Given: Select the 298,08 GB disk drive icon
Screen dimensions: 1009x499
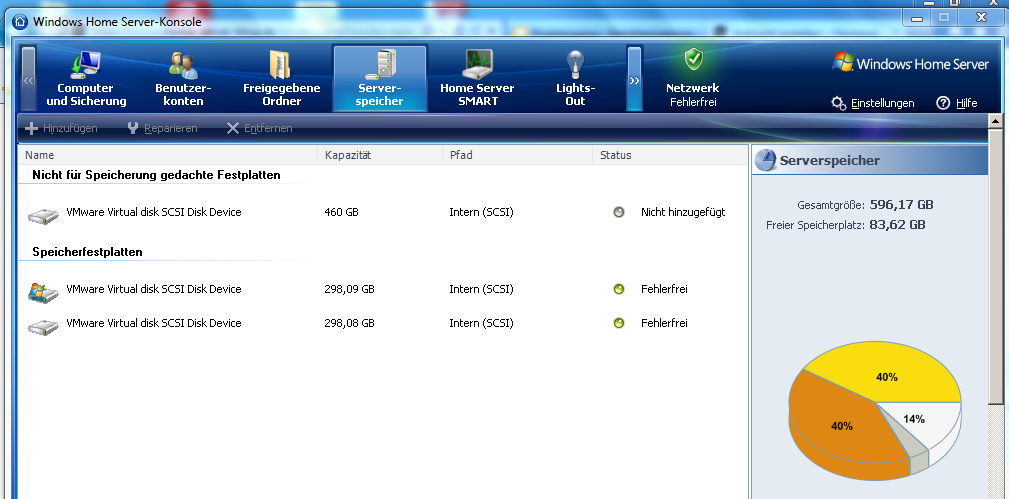Looking at the screenshot, I should (43, 326).
